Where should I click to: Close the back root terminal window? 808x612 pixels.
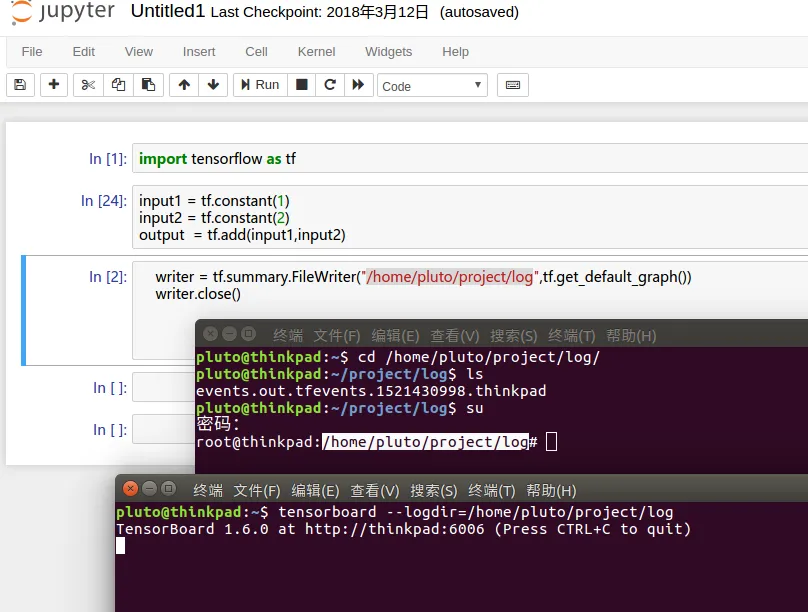(210, 334)
